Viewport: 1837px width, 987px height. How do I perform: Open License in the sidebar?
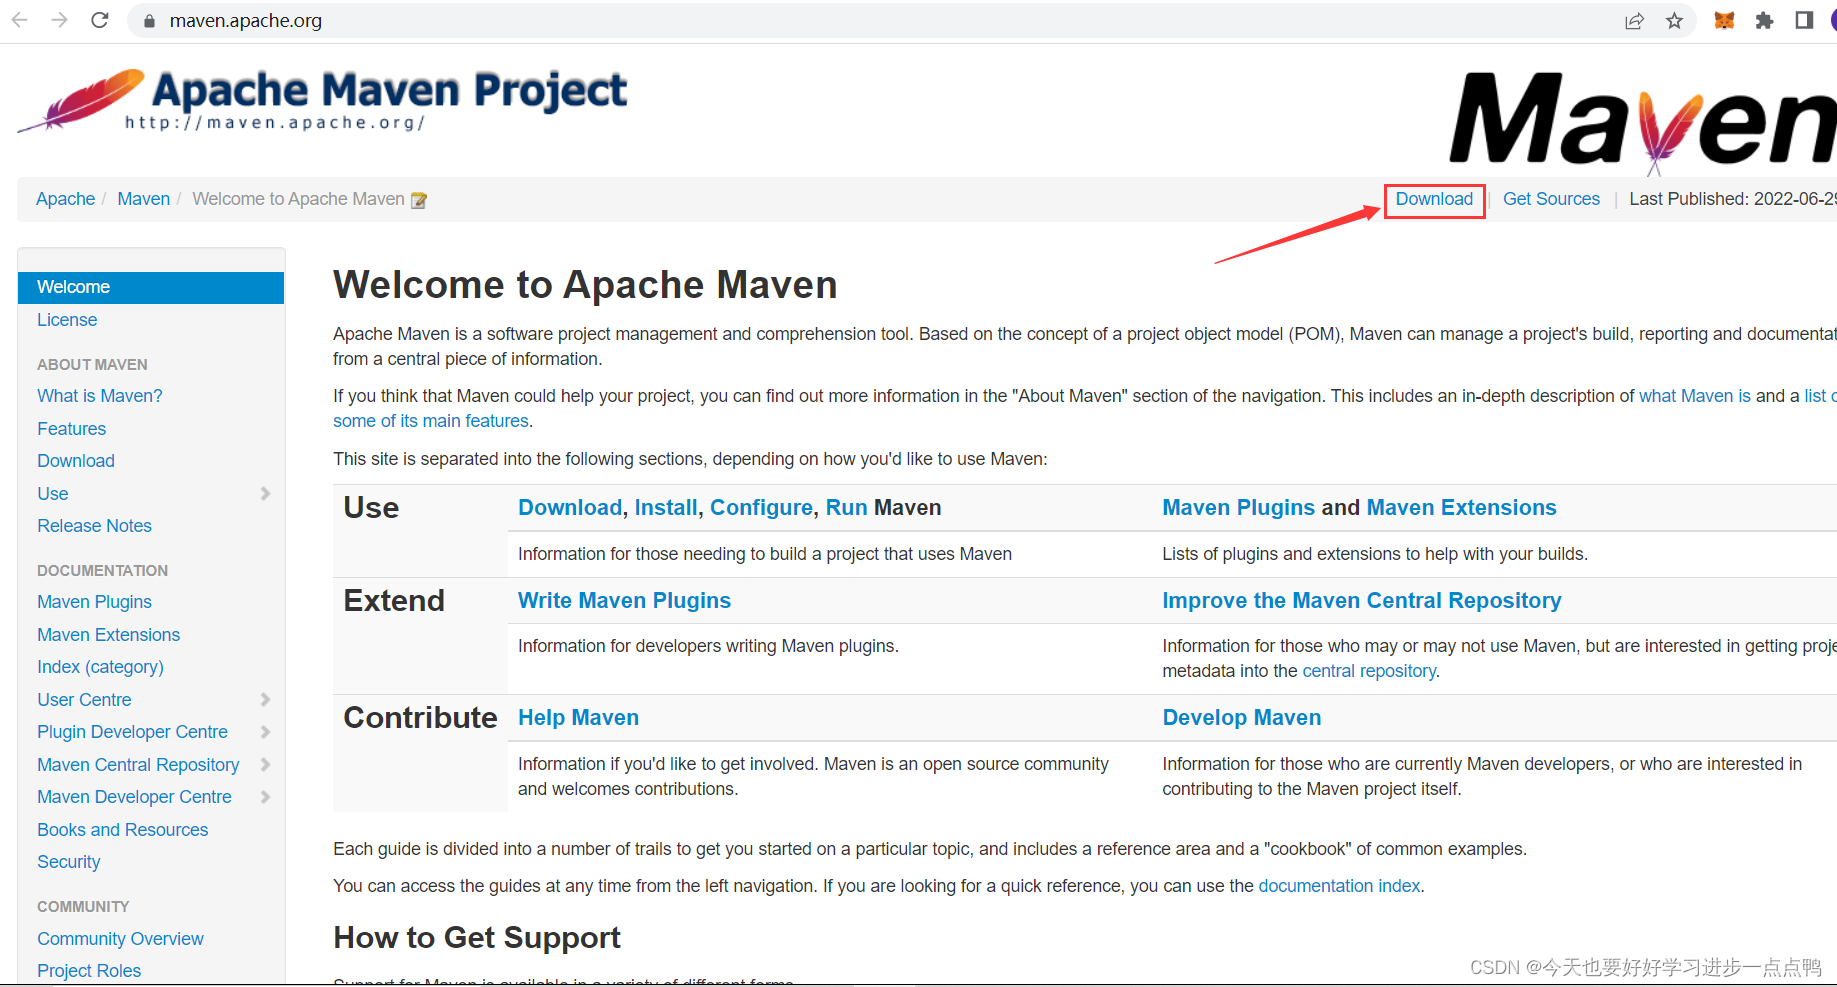(67, 320)
